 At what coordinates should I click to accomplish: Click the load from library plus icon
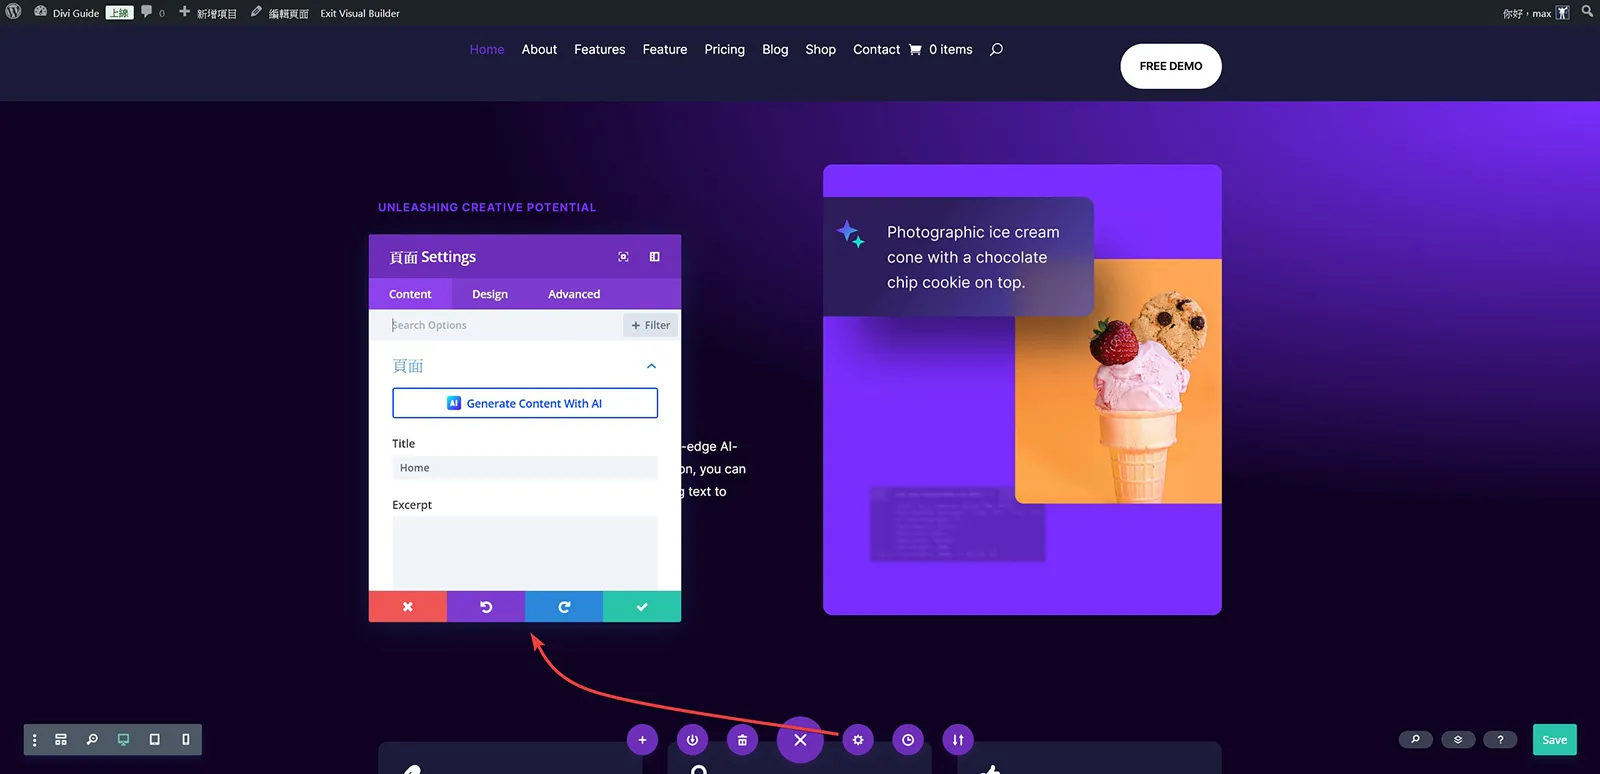pos(642,740)
